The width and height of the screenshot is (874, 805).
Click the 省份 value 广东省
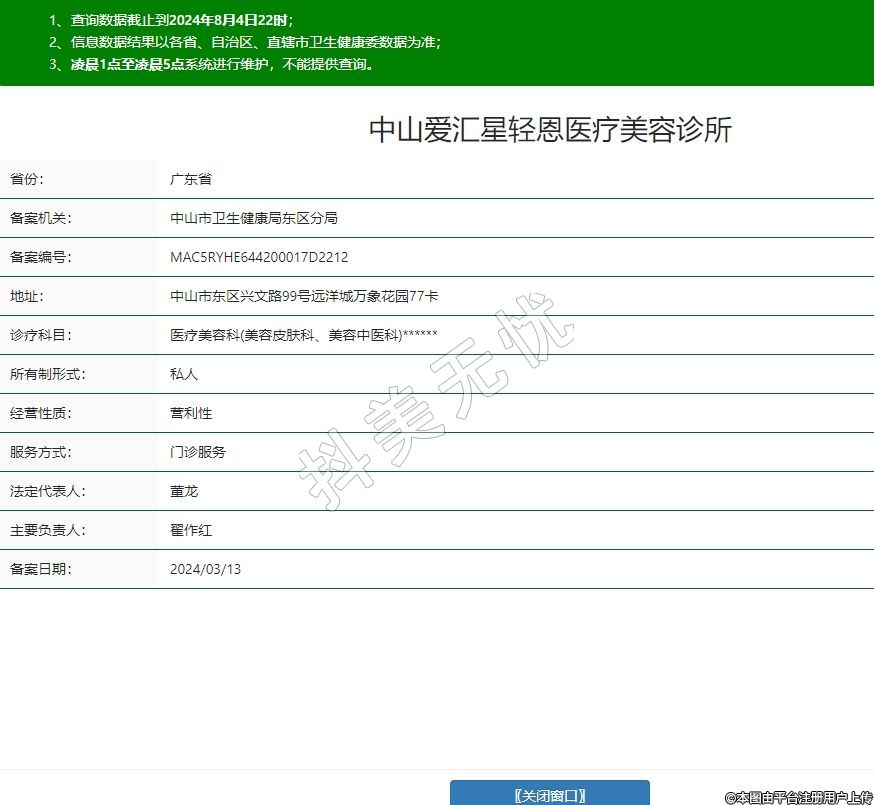(x=190, y=179)
